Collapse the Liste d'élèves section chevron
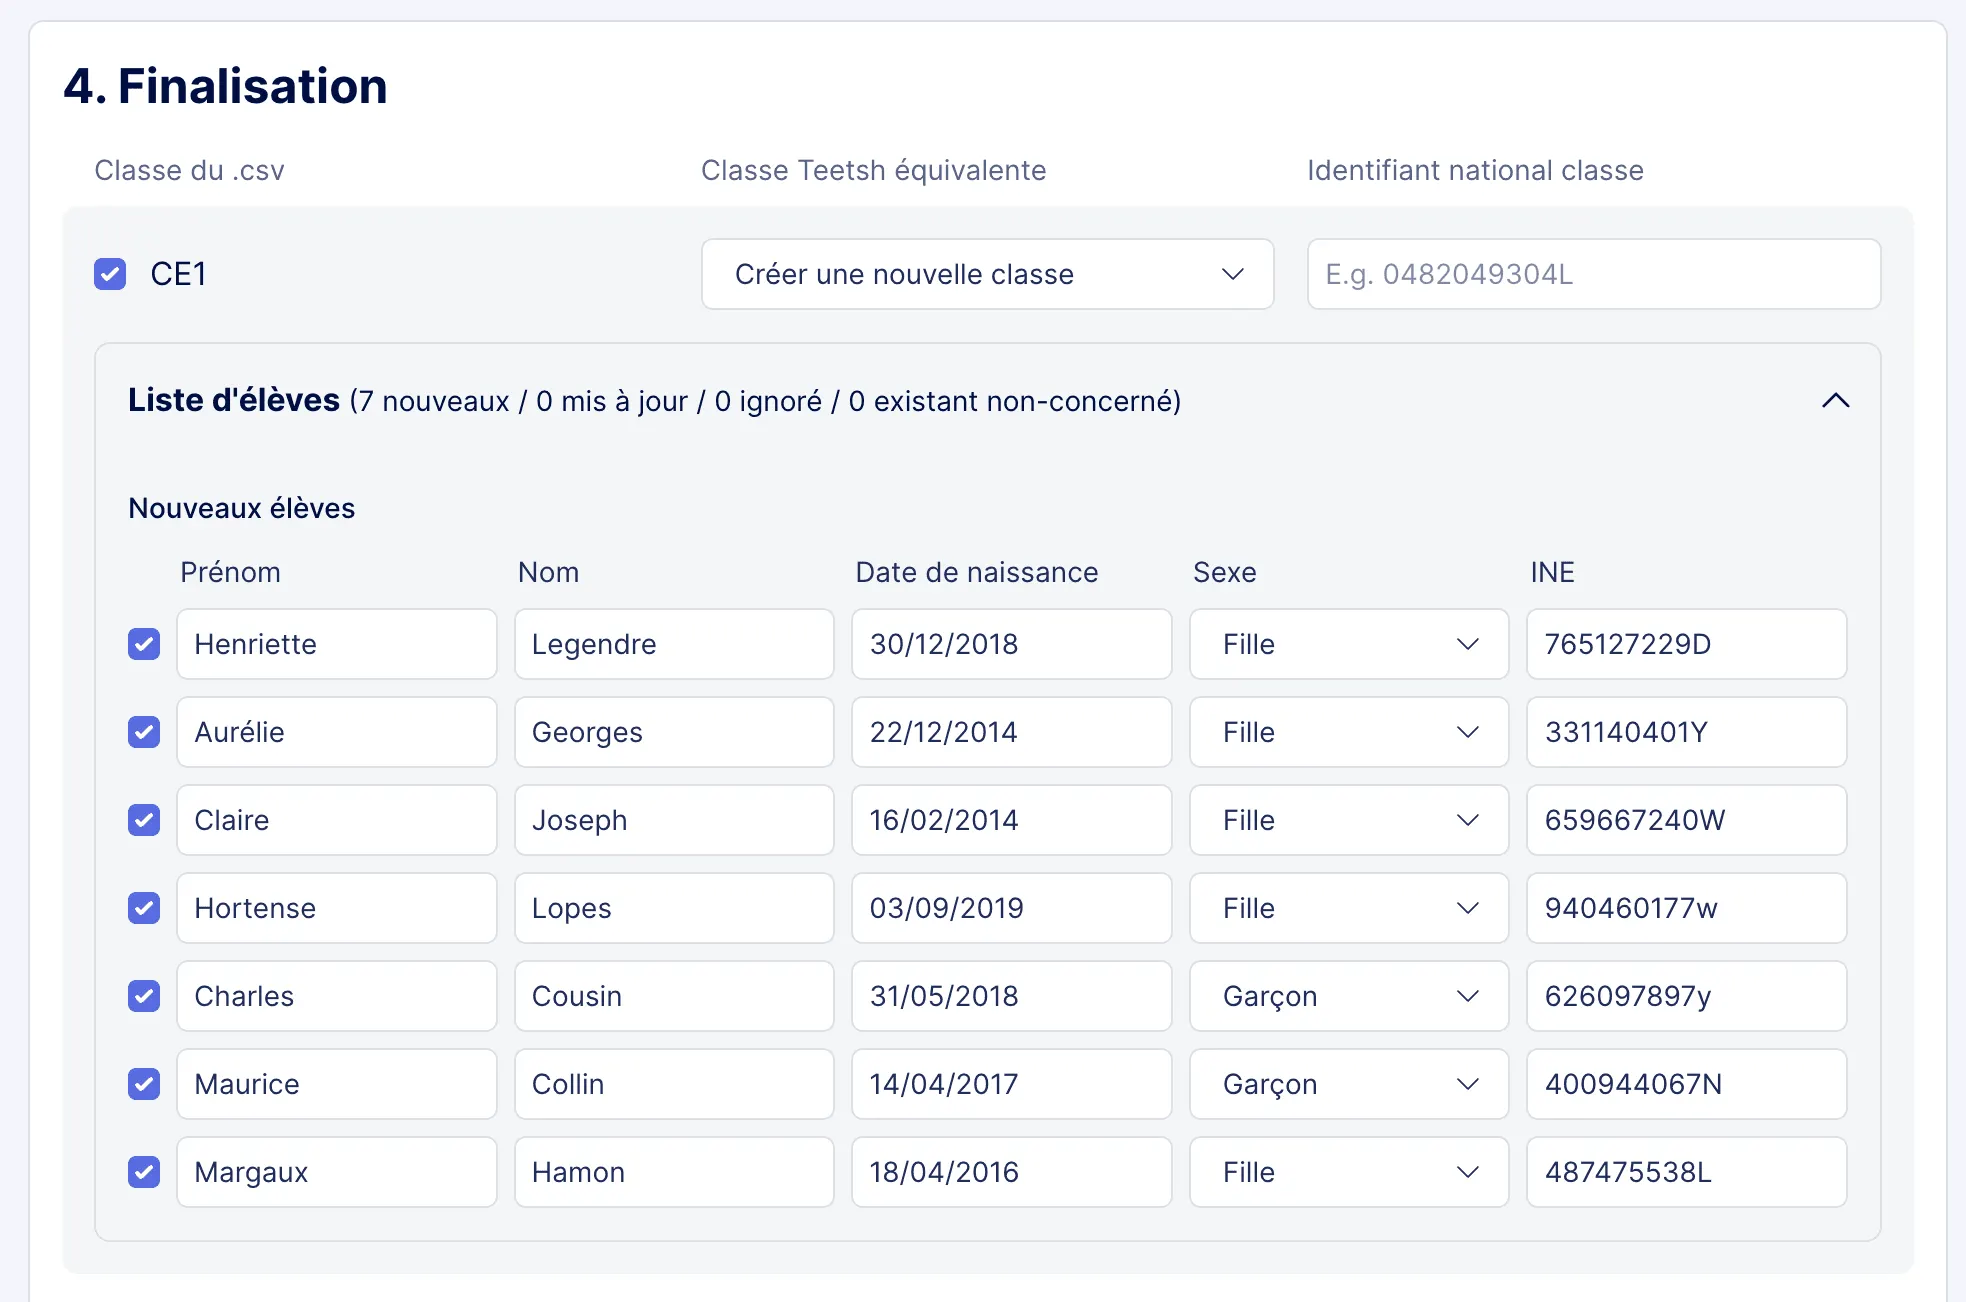Image resolution: width=1966 pixels, height=1302 pixels. coord(1836,401)
